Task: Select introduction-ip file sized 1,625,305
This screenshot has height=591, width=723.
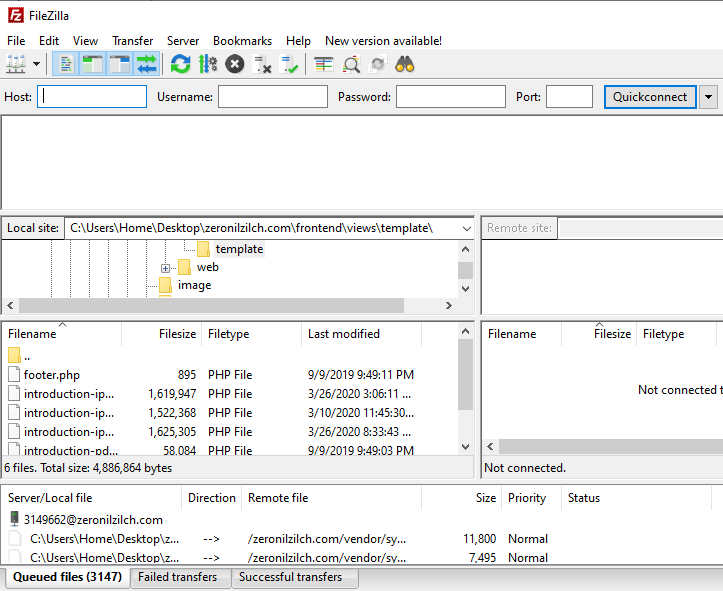Action: 231,431
